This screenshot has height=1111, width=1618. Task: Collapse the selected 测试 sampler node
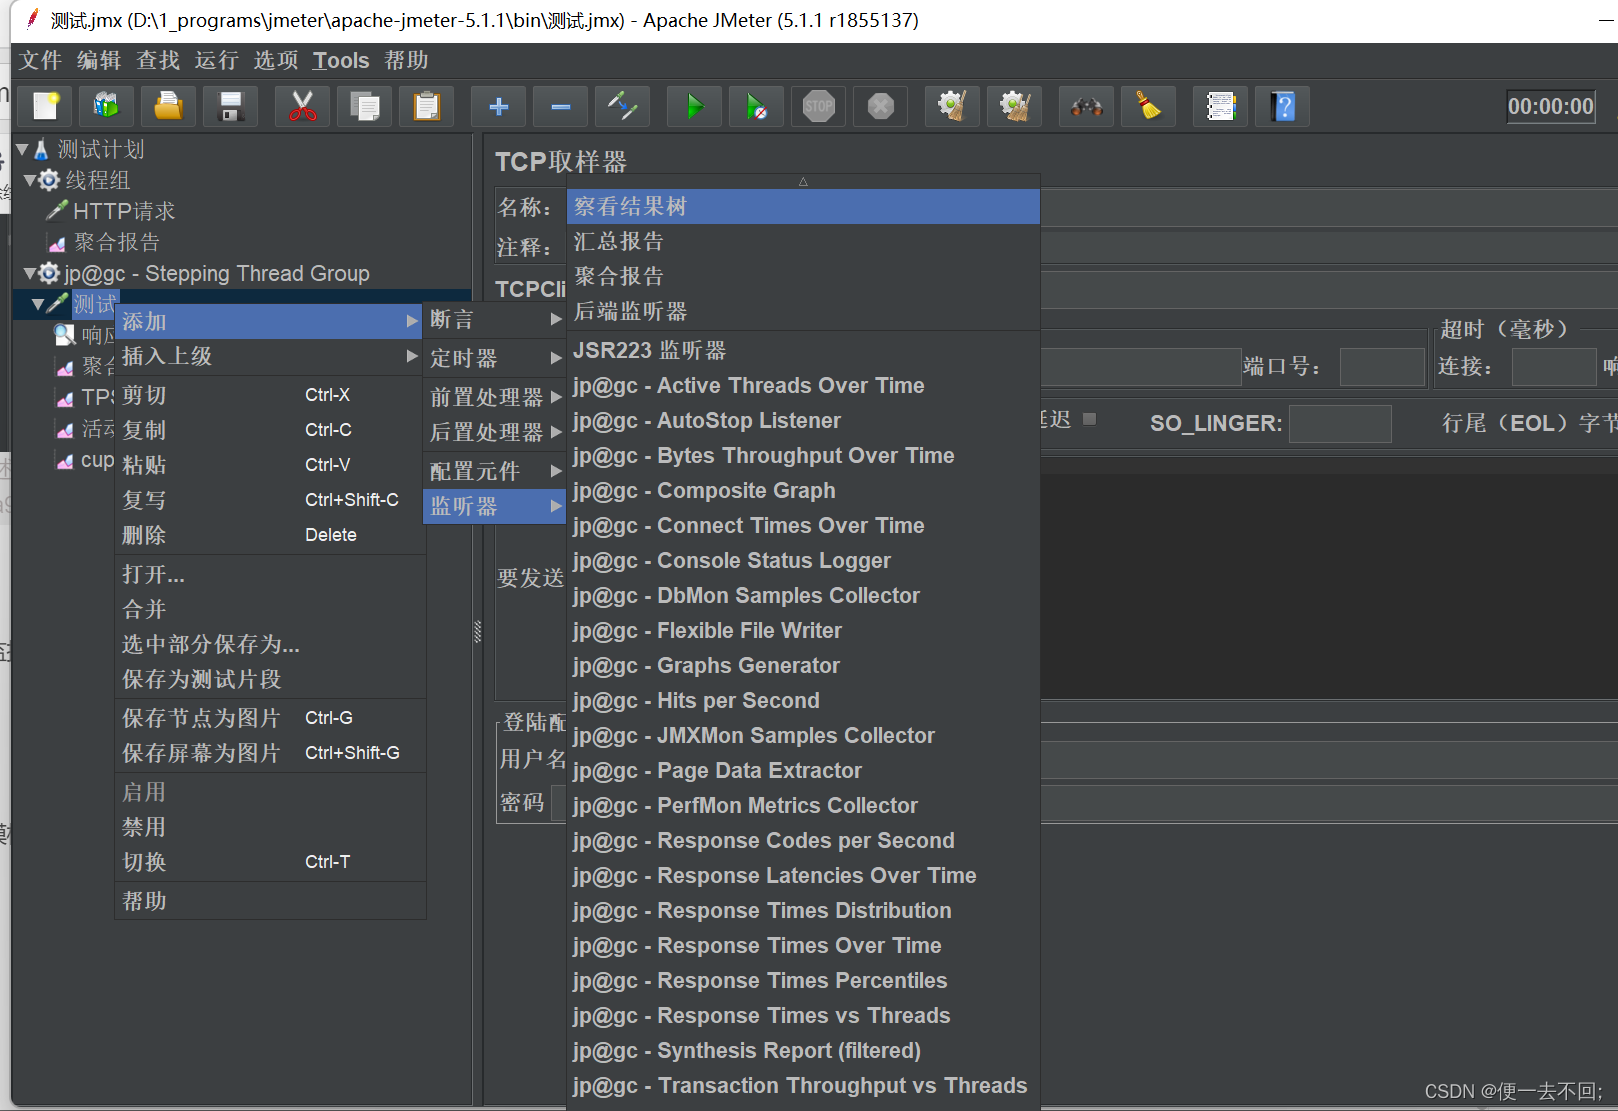pos(38,304)
